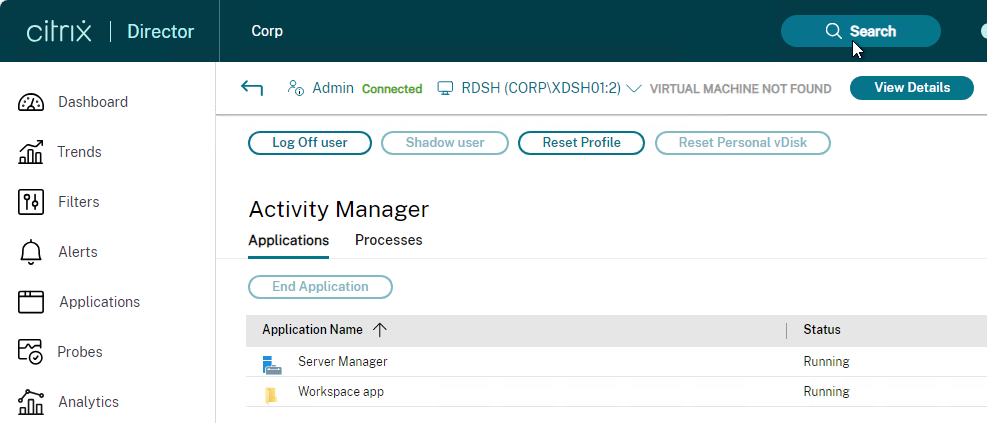This screenshot has height=423, width=987.
Task: Click the Activity Manager heading
Action: pos(339,209)
